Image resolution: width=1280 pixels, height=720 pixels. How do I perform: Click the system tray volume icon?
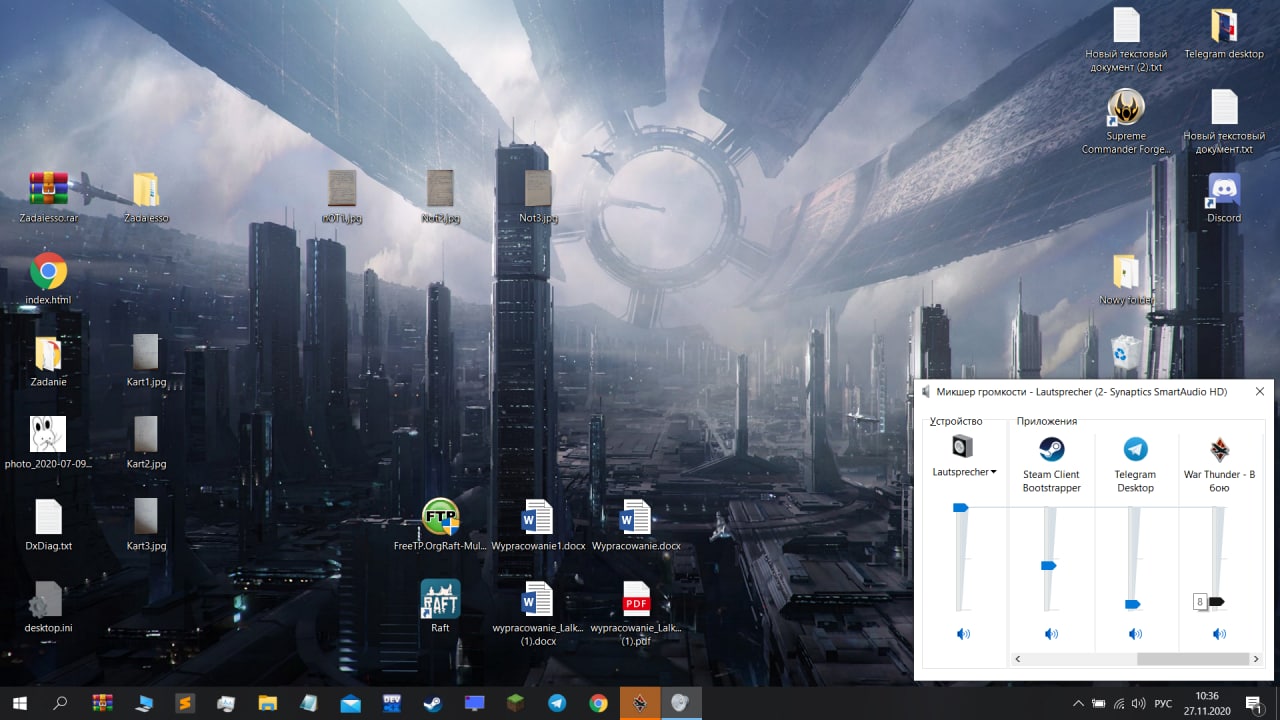1139,704
